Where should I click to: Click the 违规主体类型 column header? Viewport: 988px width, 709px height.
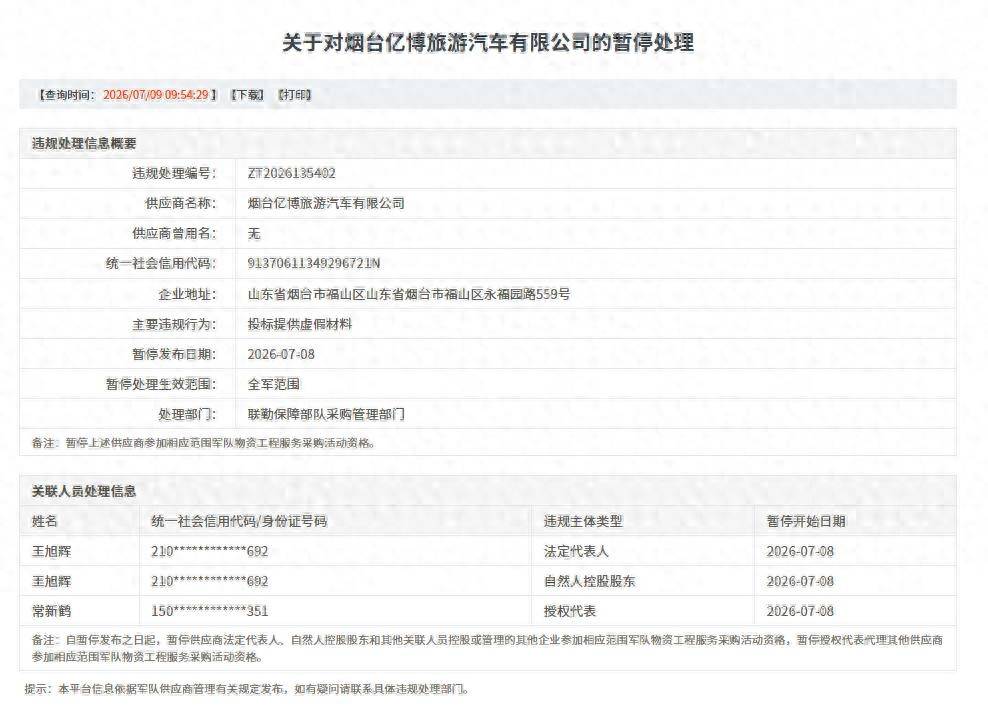583,521
